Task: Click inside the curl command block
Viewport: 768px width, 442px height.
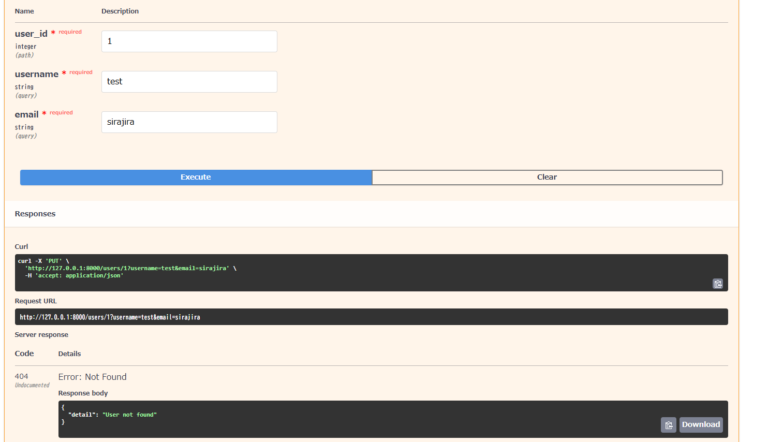Action: coord(371,272)
